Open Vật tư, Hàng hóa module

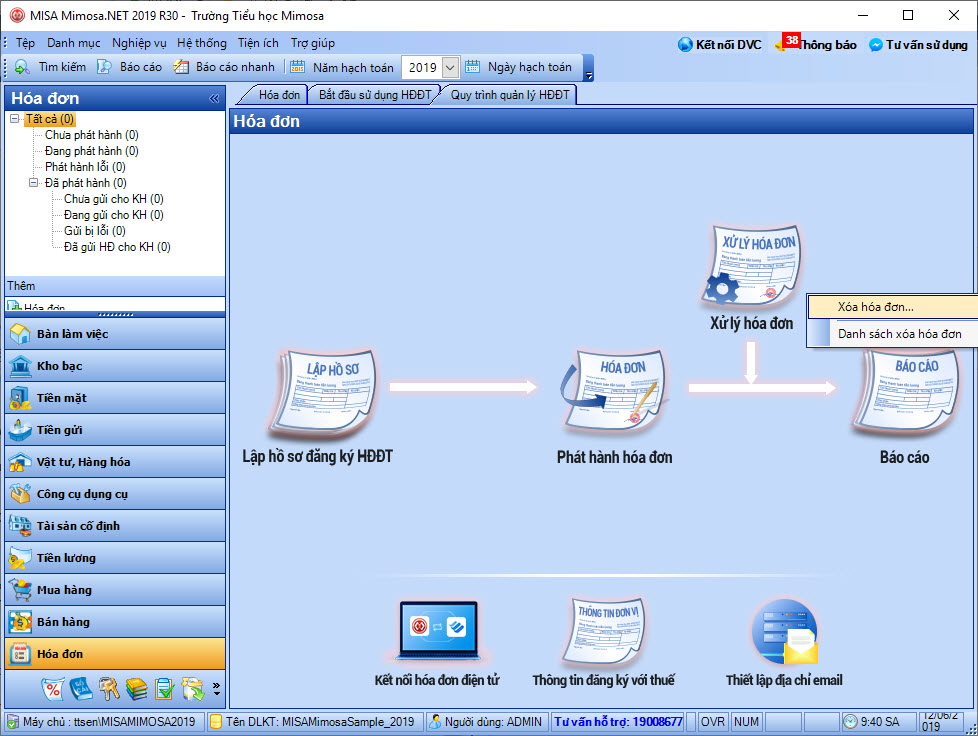point(115,462)
